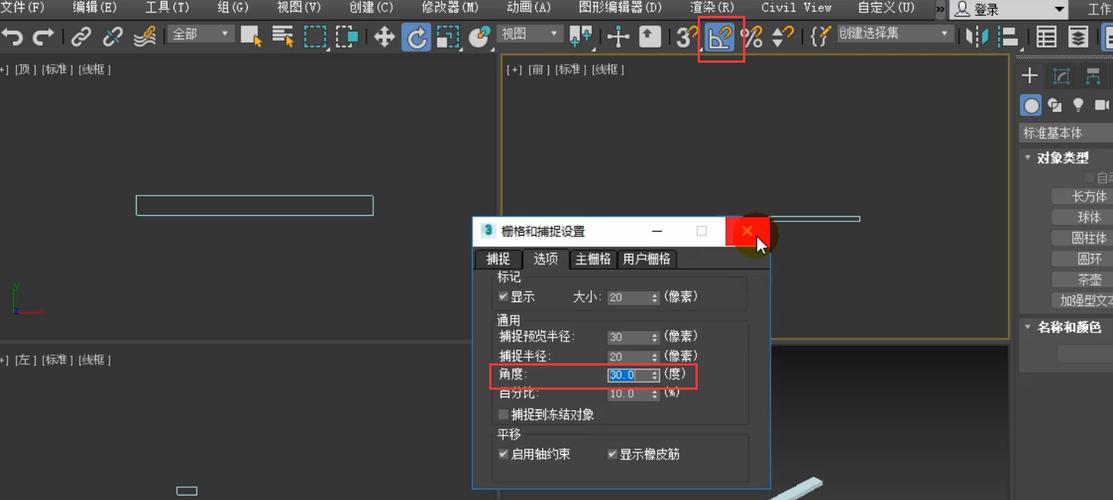Select the Select Object tool
The image size is (1113, 500).
(251, 37)
